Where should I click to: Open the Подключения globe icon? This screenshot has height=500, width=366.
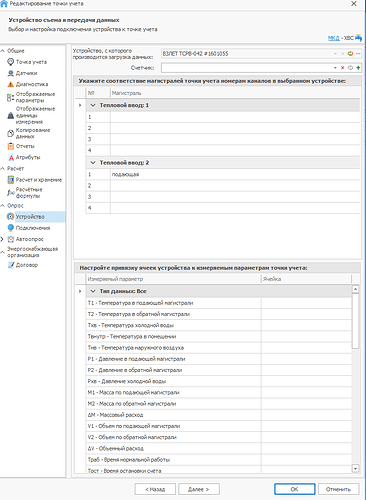click(x=11, y=228)
